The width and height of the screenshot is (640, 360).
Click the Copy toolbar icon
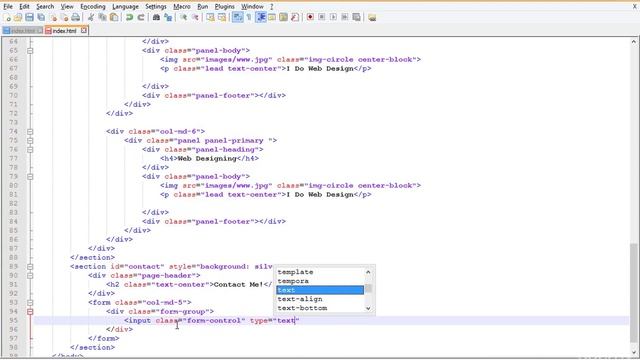[x=102, y=17]
